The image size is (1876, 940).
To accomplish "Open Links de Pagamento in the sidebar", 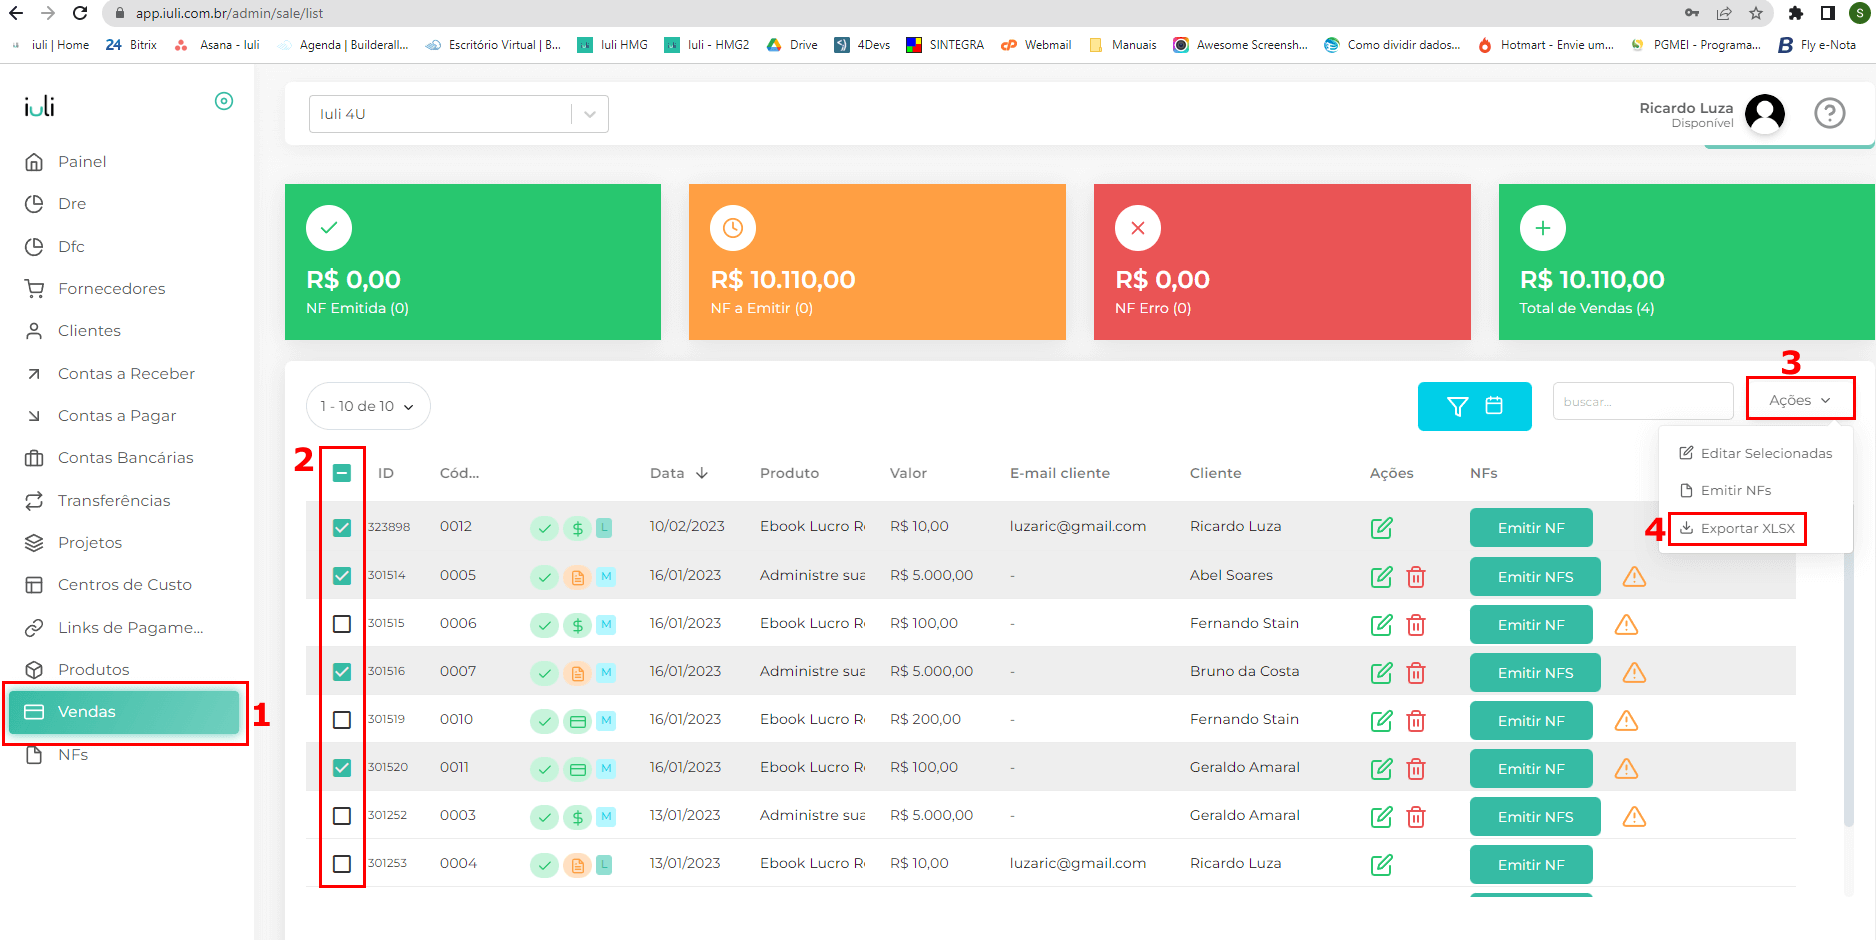I will [x=130, y=628].
